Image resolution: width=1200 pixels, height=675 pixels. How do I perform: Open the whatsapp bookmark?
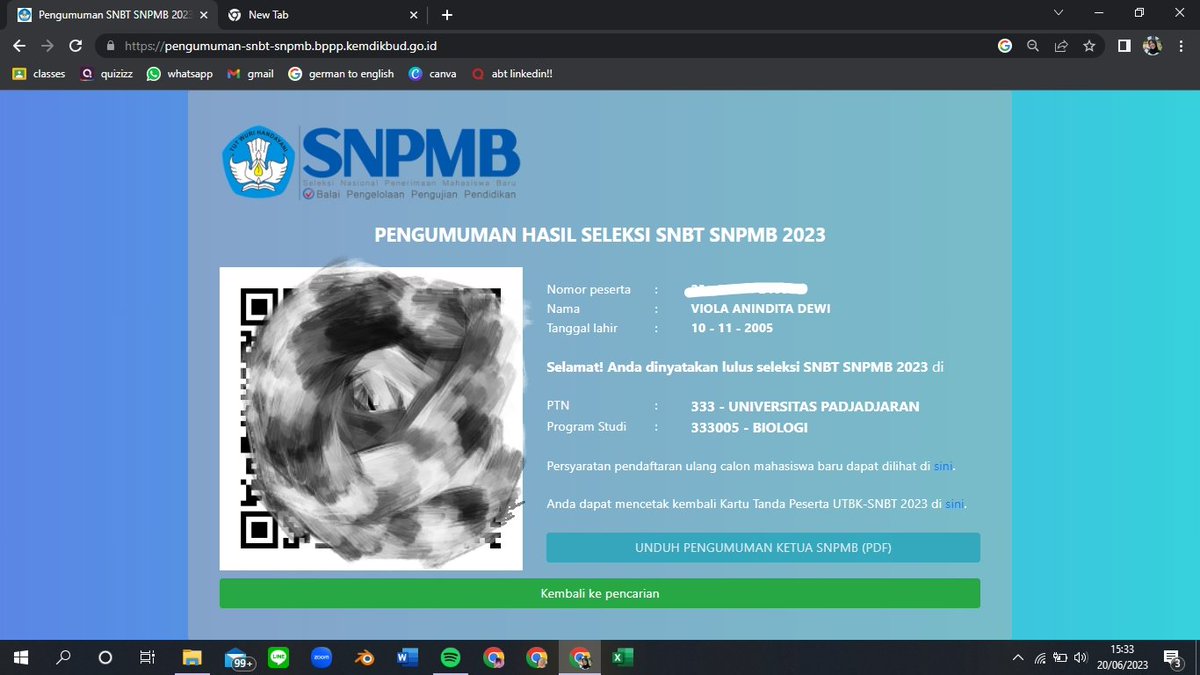179,74
